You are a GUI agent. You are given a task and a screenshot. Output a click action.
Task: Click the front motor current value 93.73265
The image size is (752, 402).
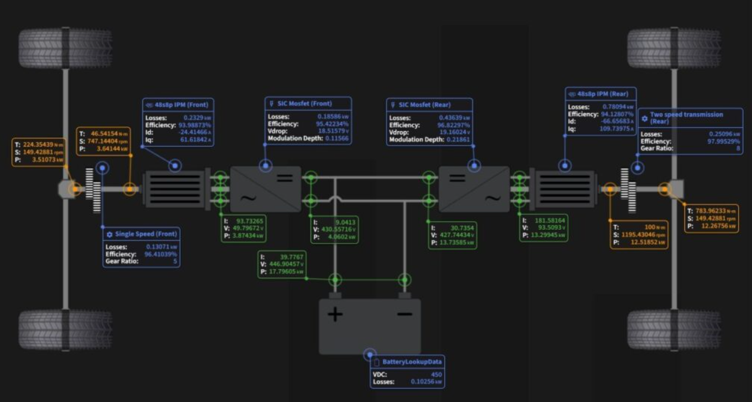point(249,221)
